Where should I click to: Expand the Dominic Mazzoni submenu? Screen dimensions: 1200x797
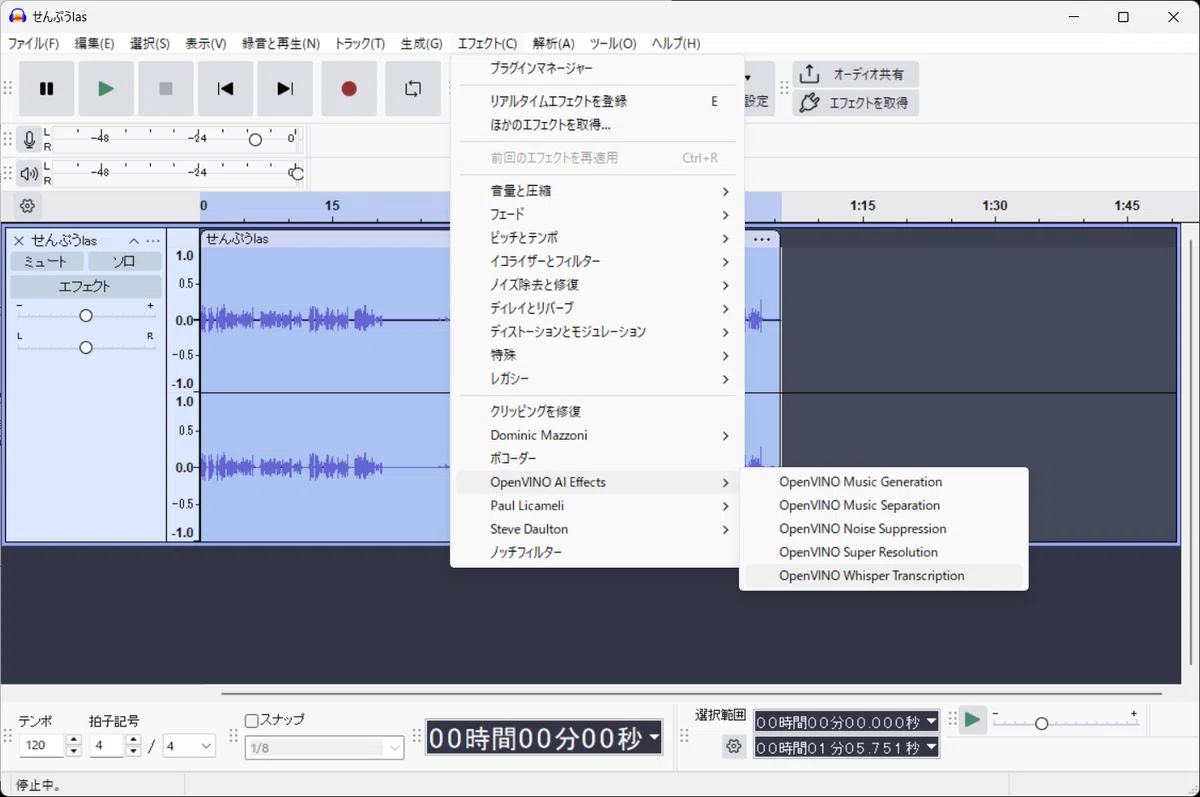point(597,435)
